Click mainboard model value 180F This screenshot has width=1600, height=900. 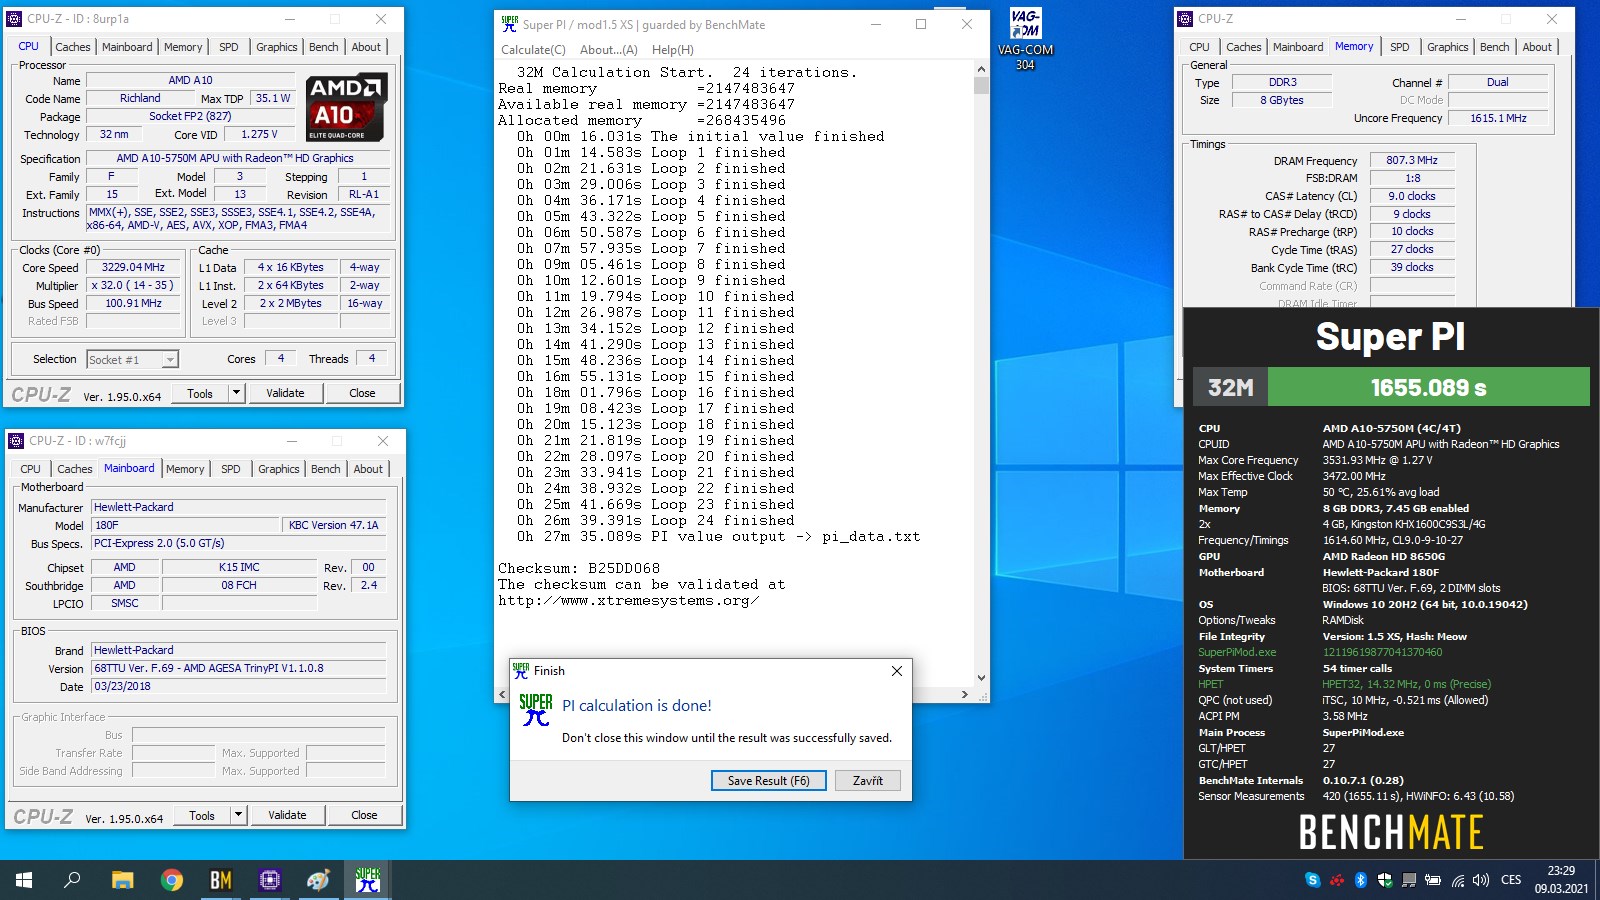[185, 525]
